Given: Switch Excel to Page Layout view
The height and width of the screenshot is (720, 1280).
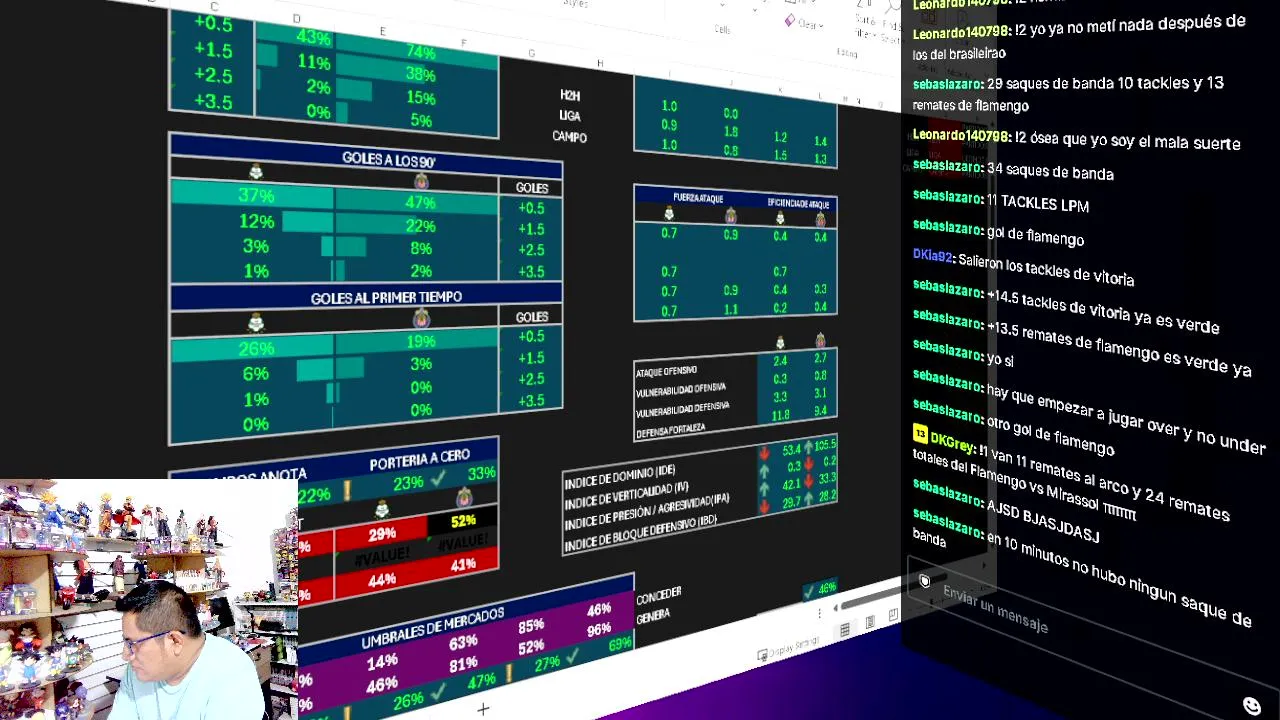Looking at the screenshot, I should (869, 622).
